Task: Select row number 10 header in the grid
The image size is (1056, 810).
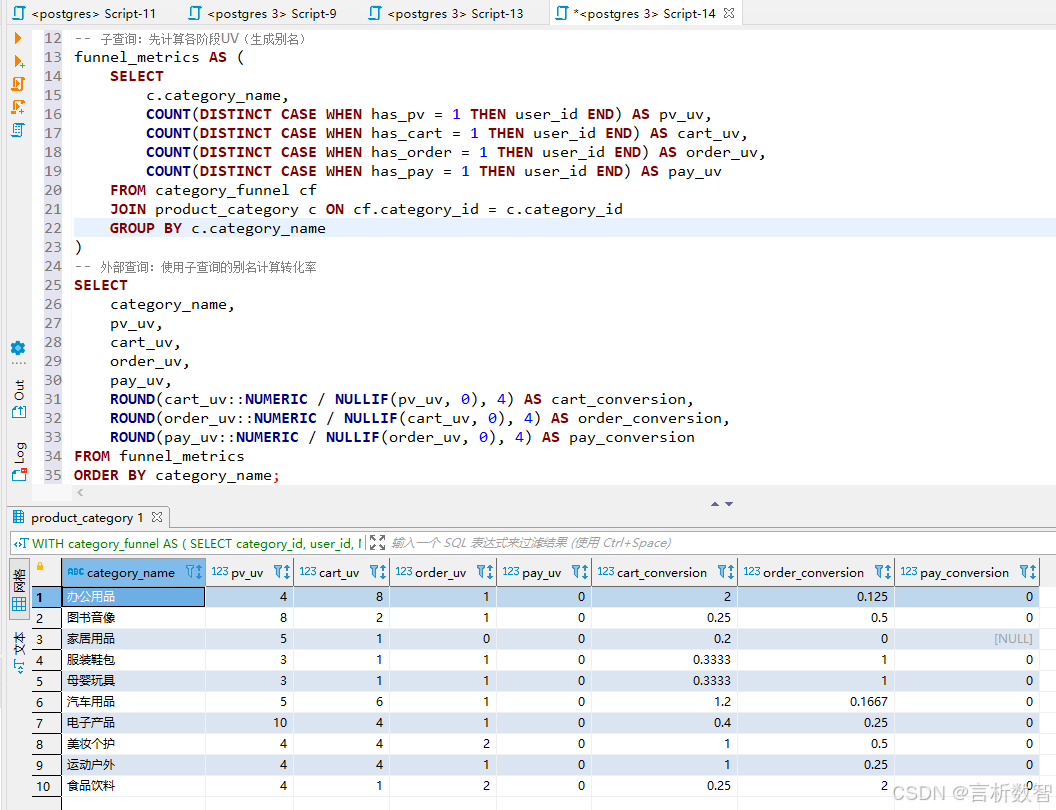Action: click(46, 786)
